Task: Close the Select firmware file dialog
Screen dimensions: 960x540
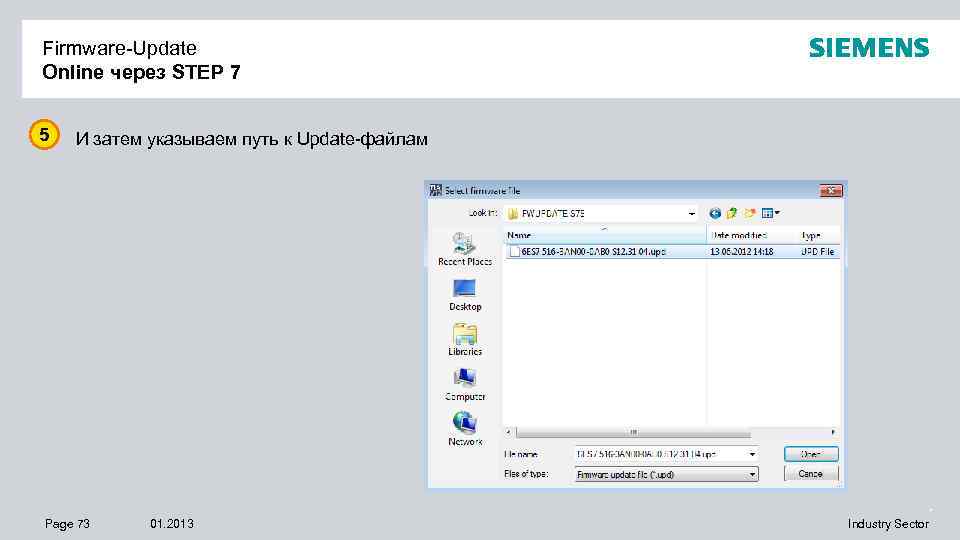Action: click(831, 191)
